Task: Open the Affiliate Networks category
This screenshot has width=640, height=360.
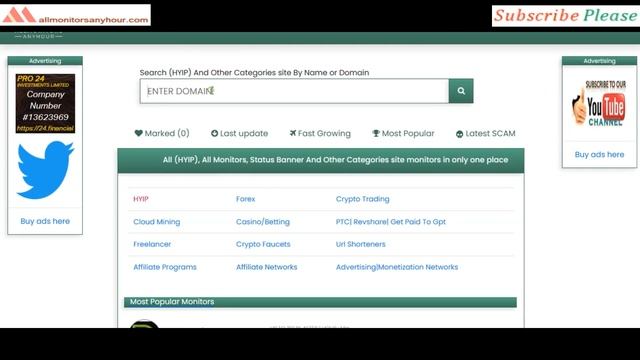Action: (267, 267)
